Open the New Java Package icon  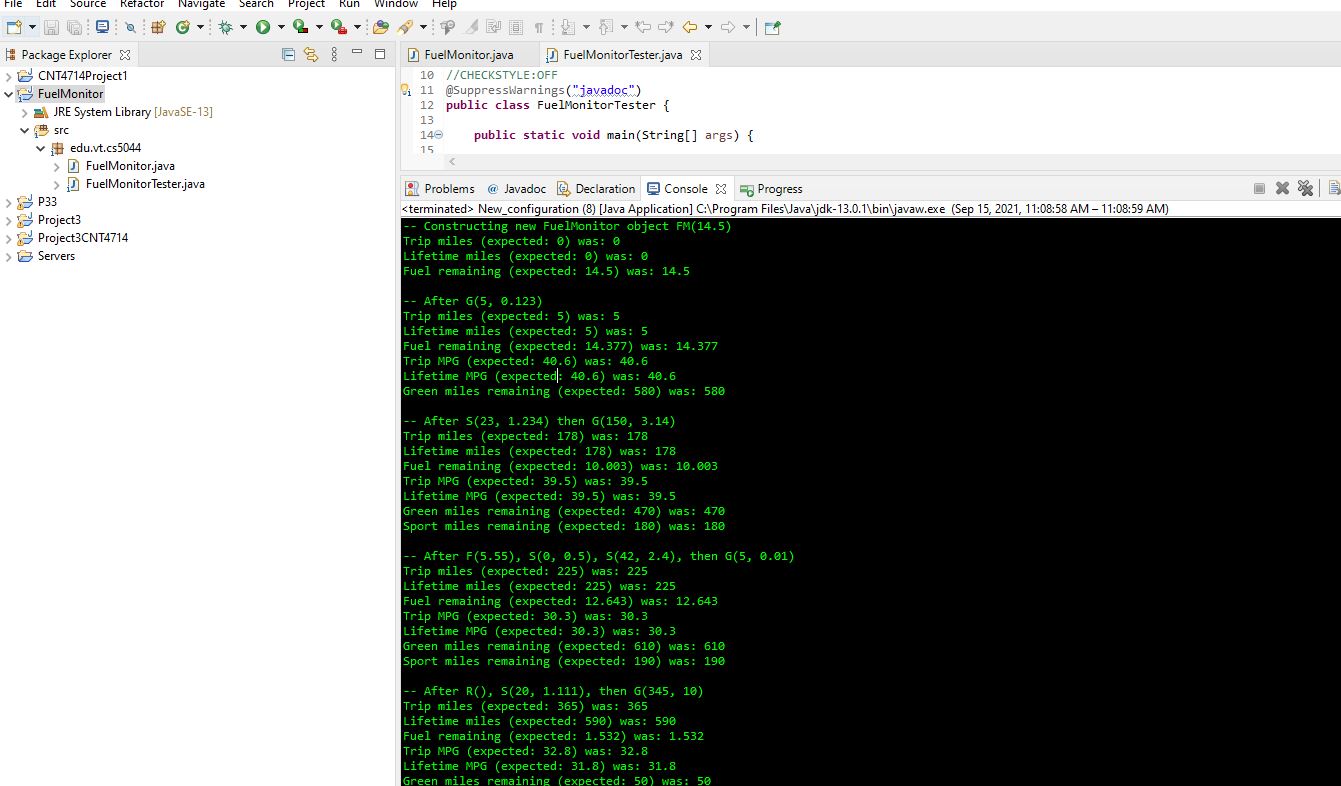(x=157, y=27)
